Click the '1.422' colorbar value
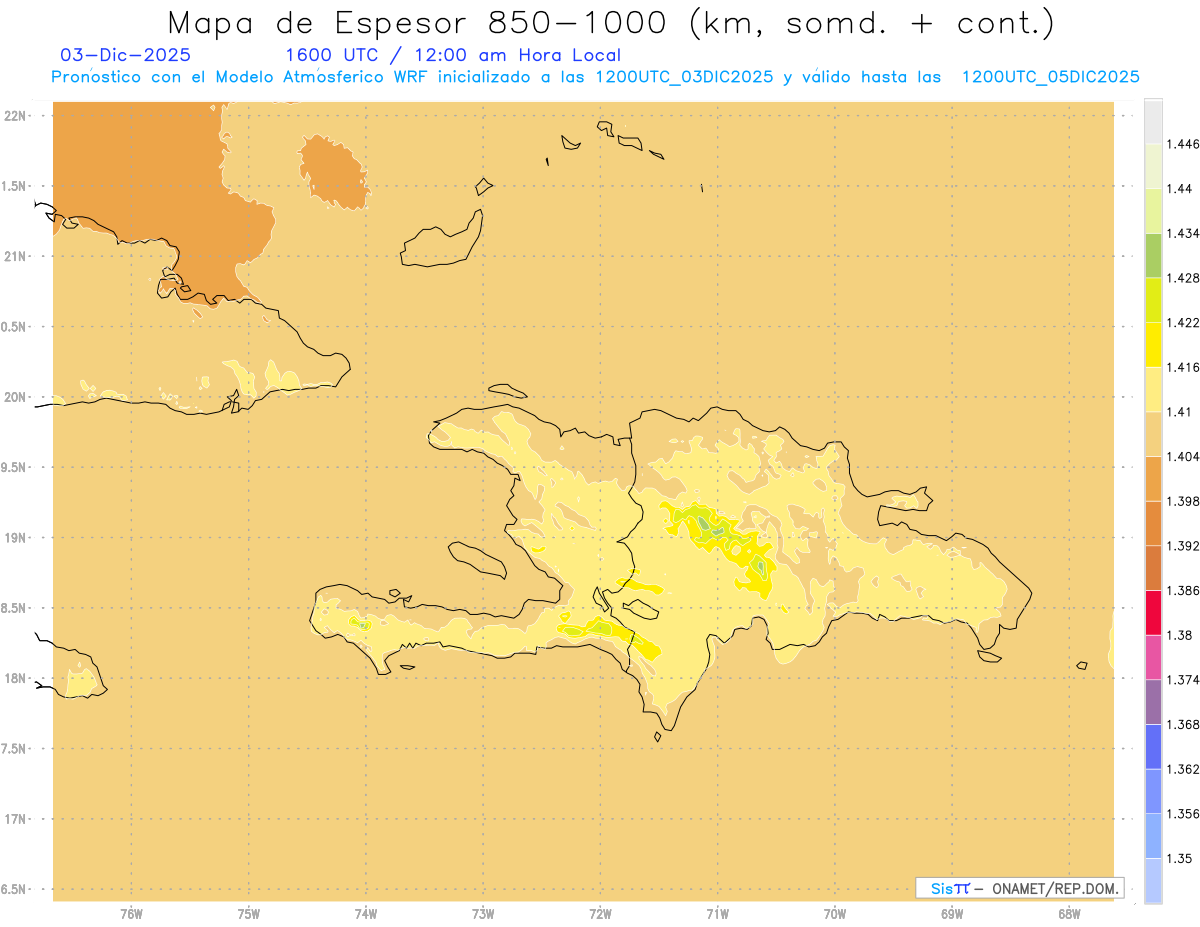This screenshot has width=1200, height=927. [x=1185, y=322]
